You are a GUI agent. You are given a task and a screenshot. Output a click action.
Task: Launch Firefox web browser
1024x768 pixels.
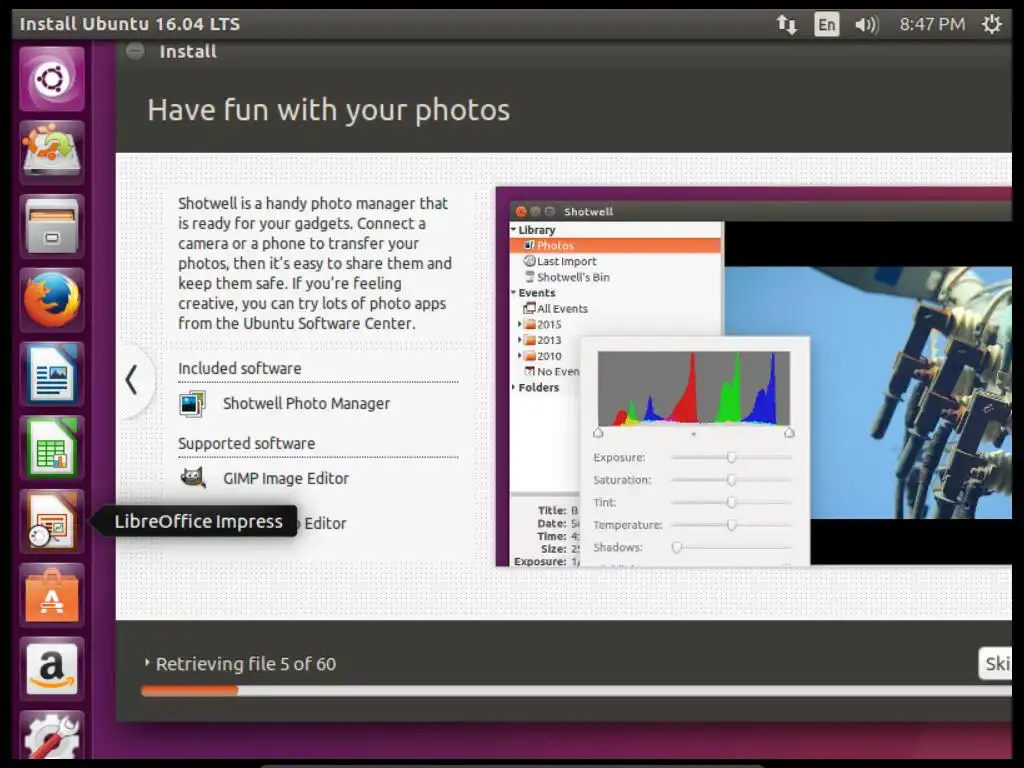click(x=52, y=300)
